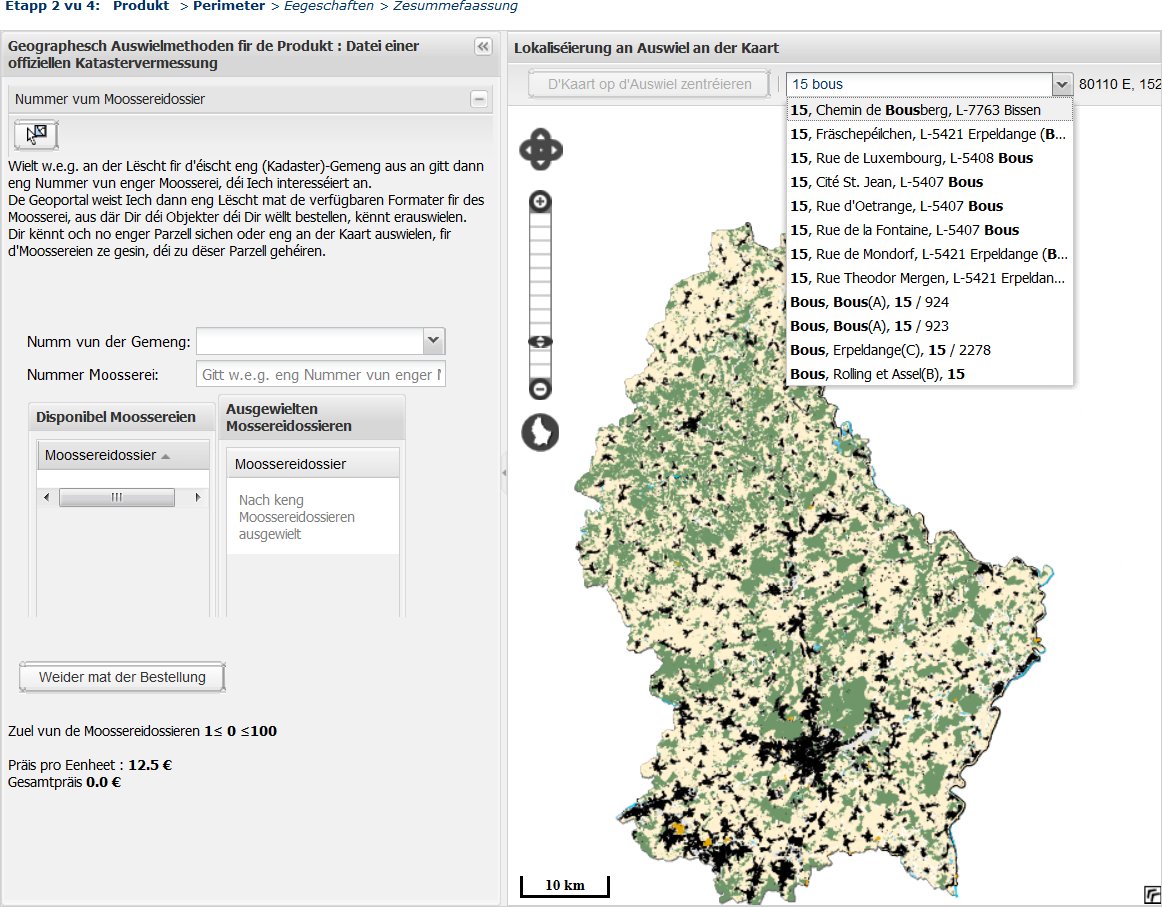
Task: Click Weider mat der Bestellung button
Action: coord(122,677)
